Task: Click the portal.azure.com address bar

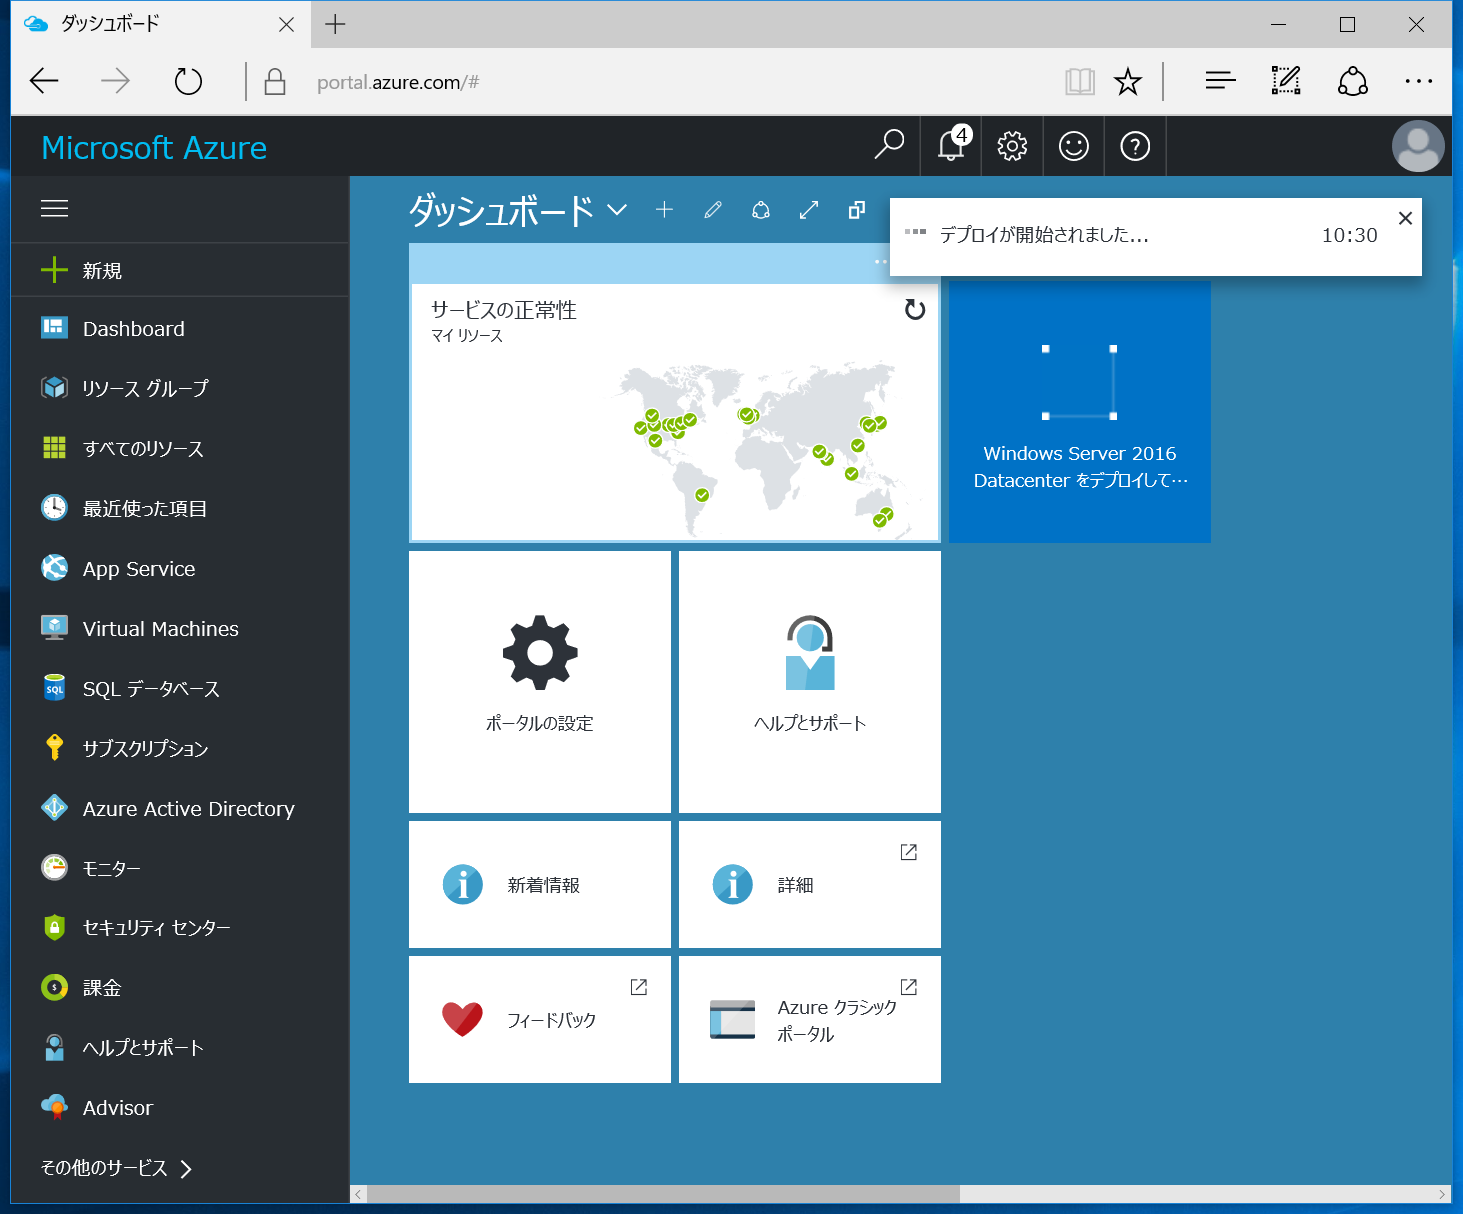Action: coord(398,82)
